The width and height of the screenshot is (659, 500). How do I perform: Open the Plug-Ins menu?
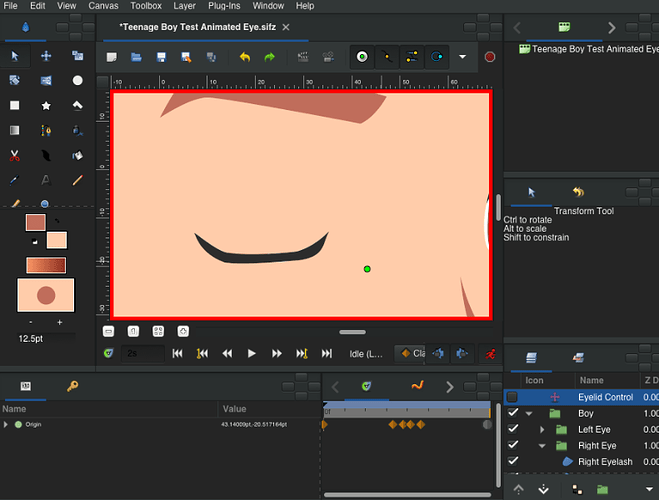(222, 6)
